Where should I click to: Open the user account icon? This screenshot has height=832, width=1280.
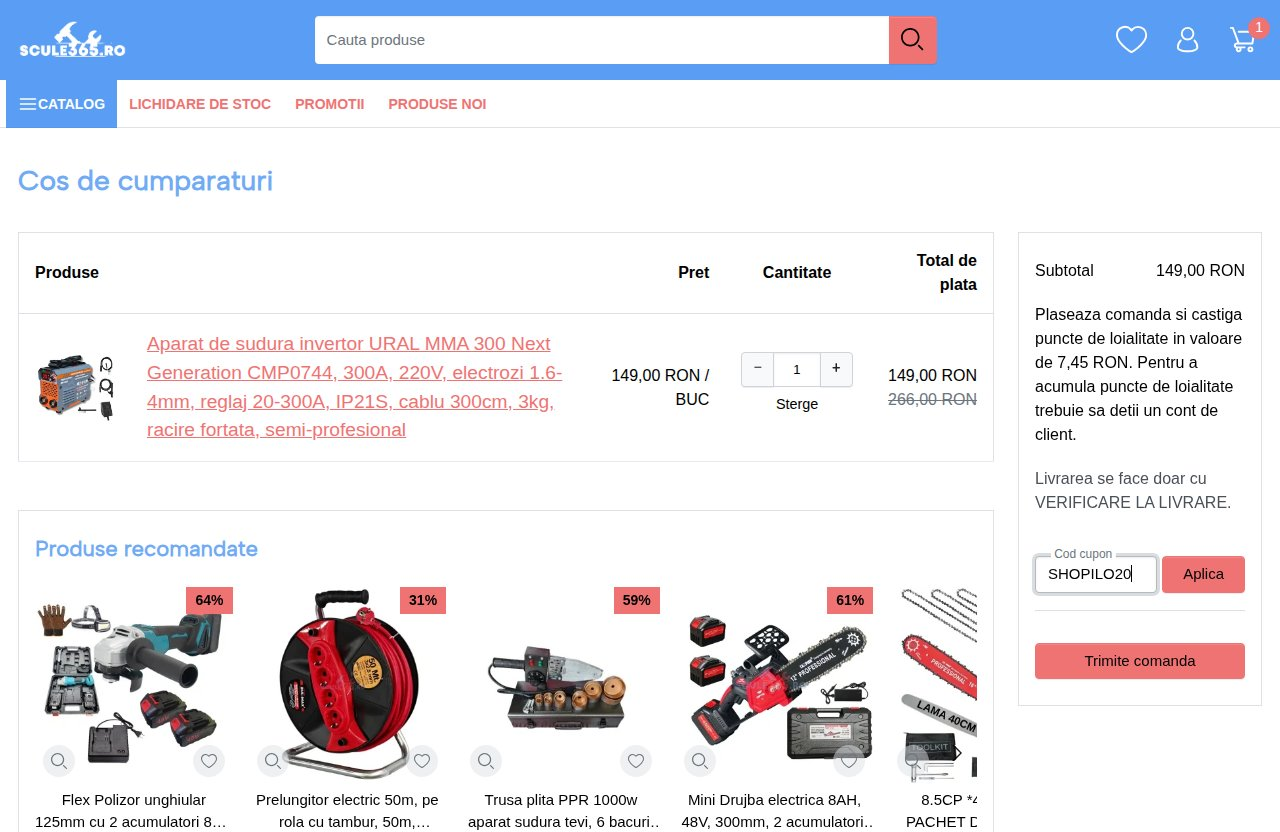(x=1187, y=40)
